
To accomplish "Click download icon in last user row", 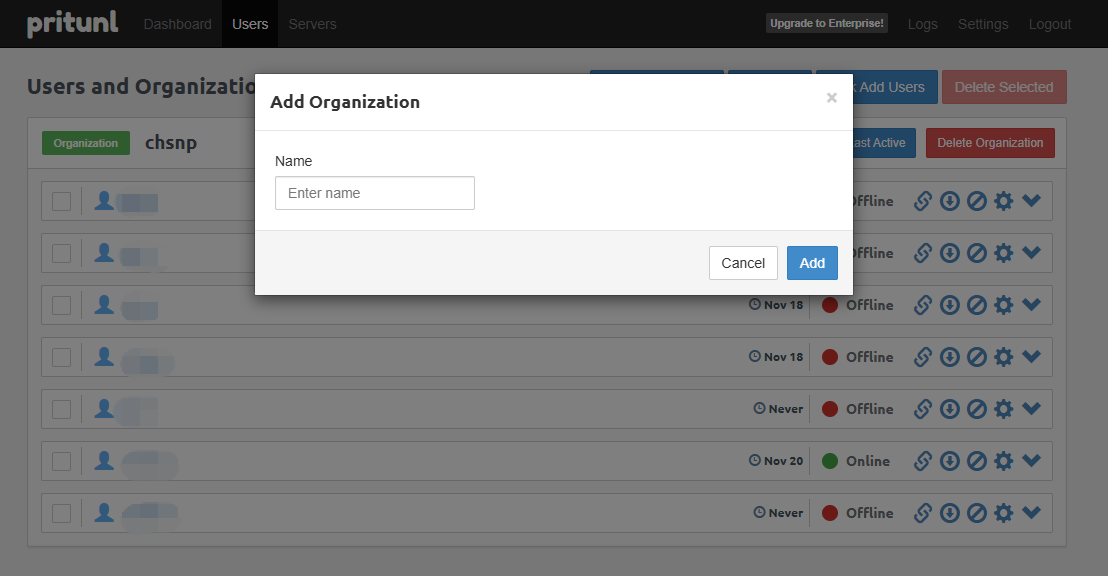I will point(950,513).
